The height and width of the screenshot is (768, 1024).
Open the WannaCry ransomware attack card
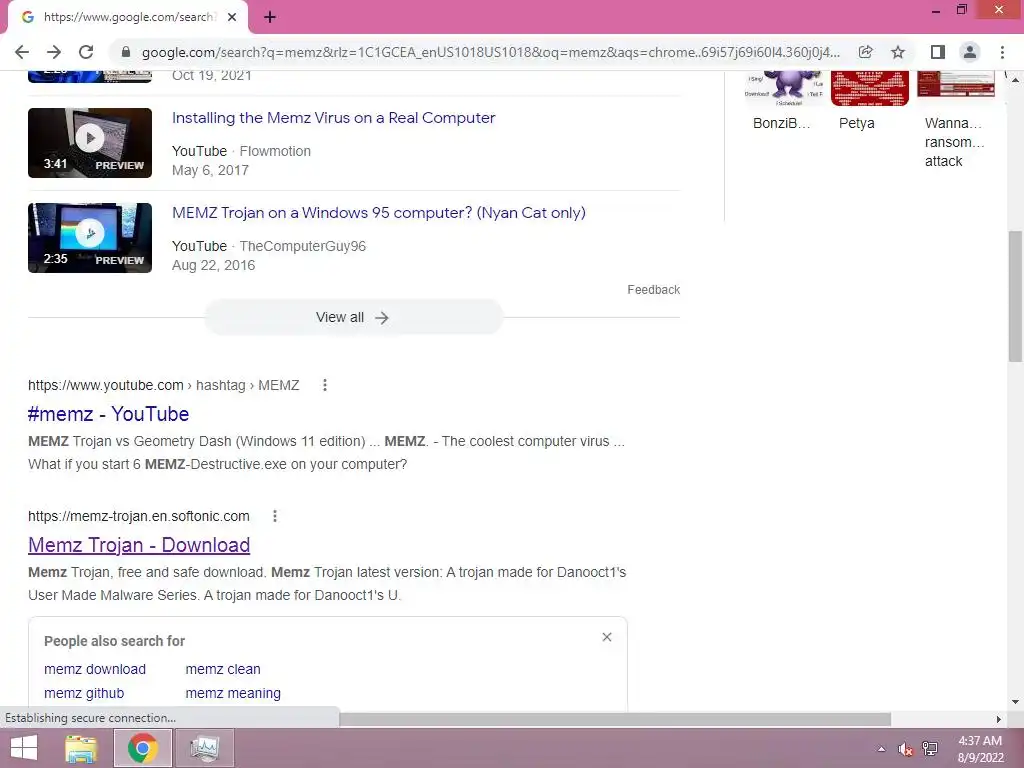click(955, 120)
